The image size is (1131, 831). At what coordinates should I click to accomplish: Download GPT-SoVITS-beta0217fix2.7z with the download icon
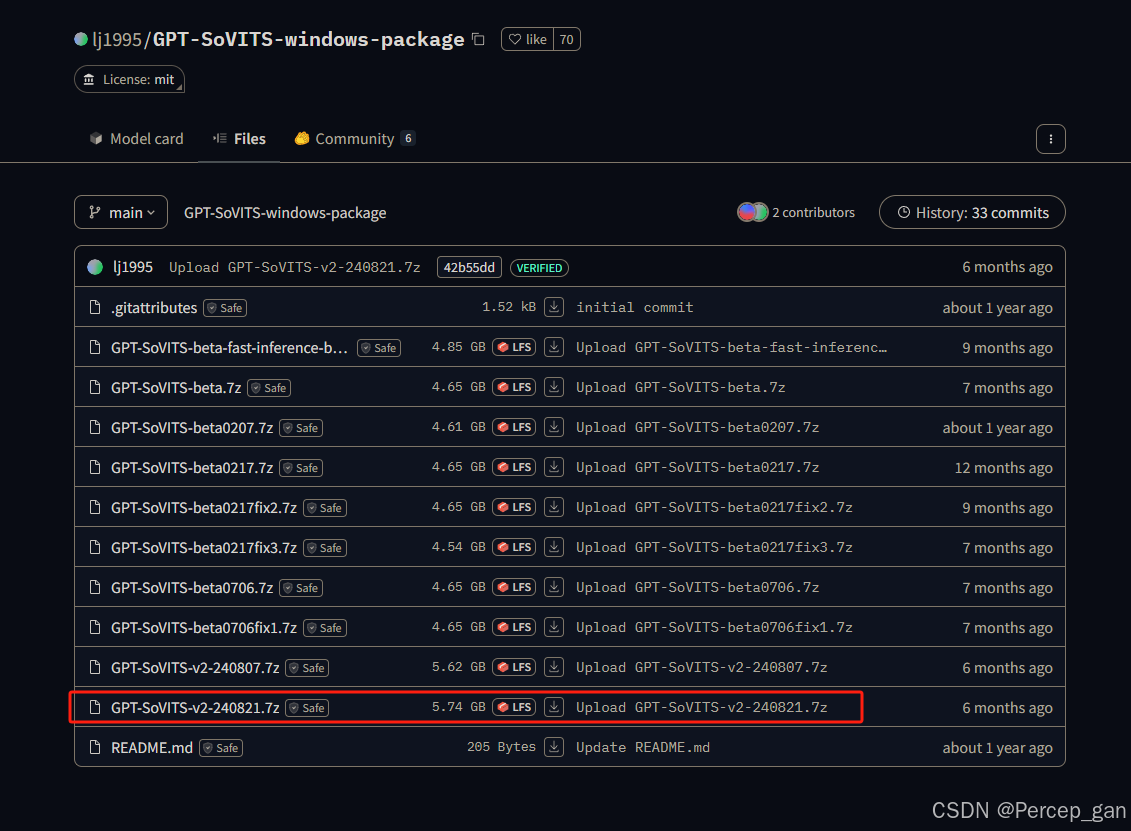pyautogui.click(x=554, y=507)
